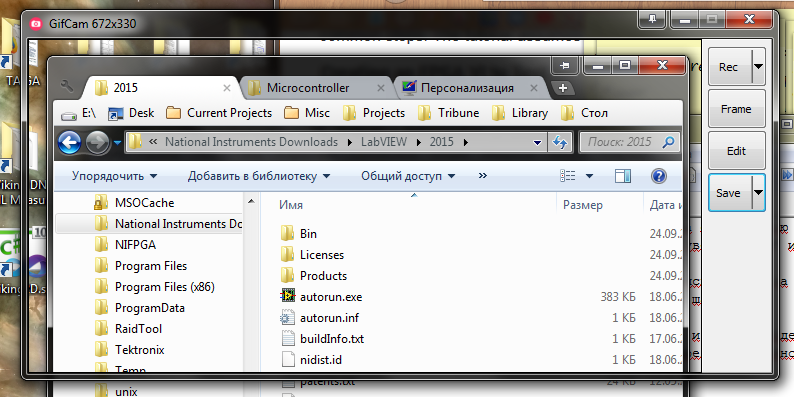Open the view options dropdown arrow
The width and height of the screenshot is (794, 397).
tap(589, 176)
